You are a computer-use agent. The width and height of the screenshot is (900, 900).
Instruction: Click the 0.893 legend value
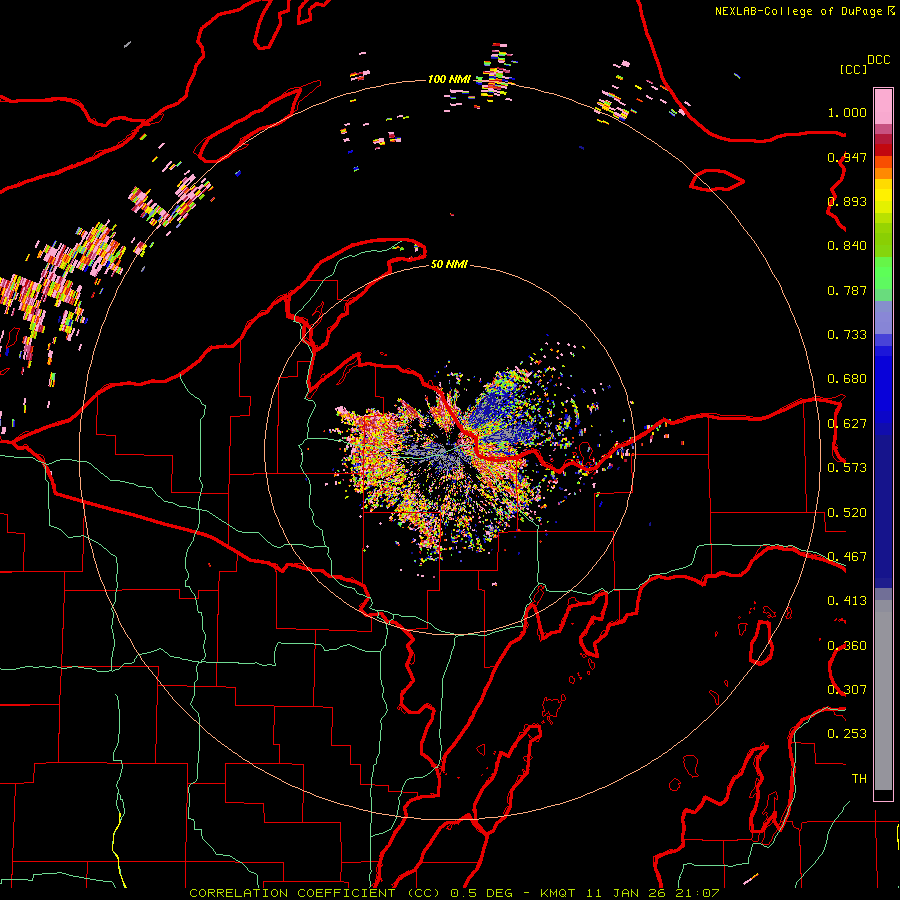[x=847, y=201]
